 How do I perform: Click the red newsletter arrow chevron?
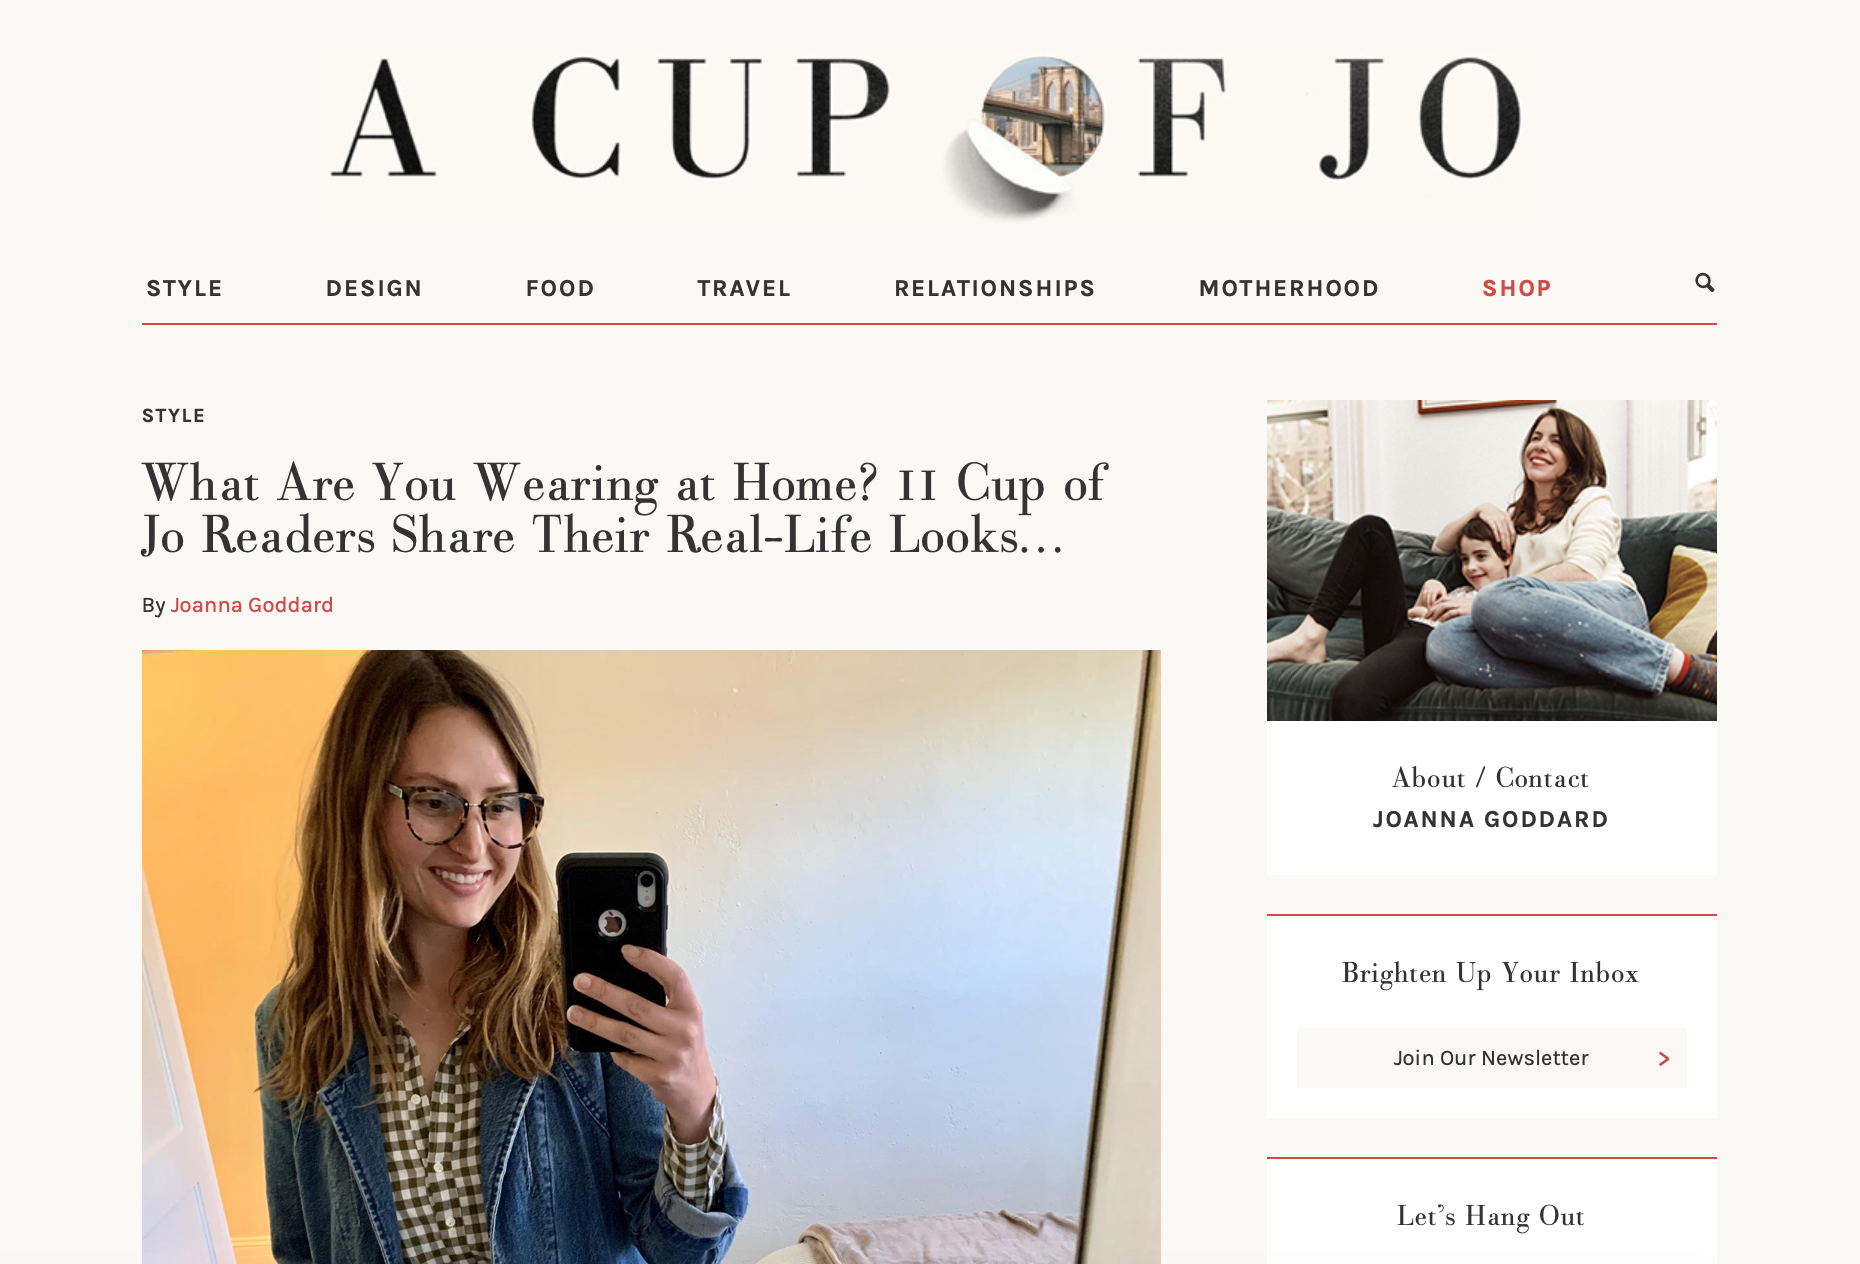(1664, 1058)
